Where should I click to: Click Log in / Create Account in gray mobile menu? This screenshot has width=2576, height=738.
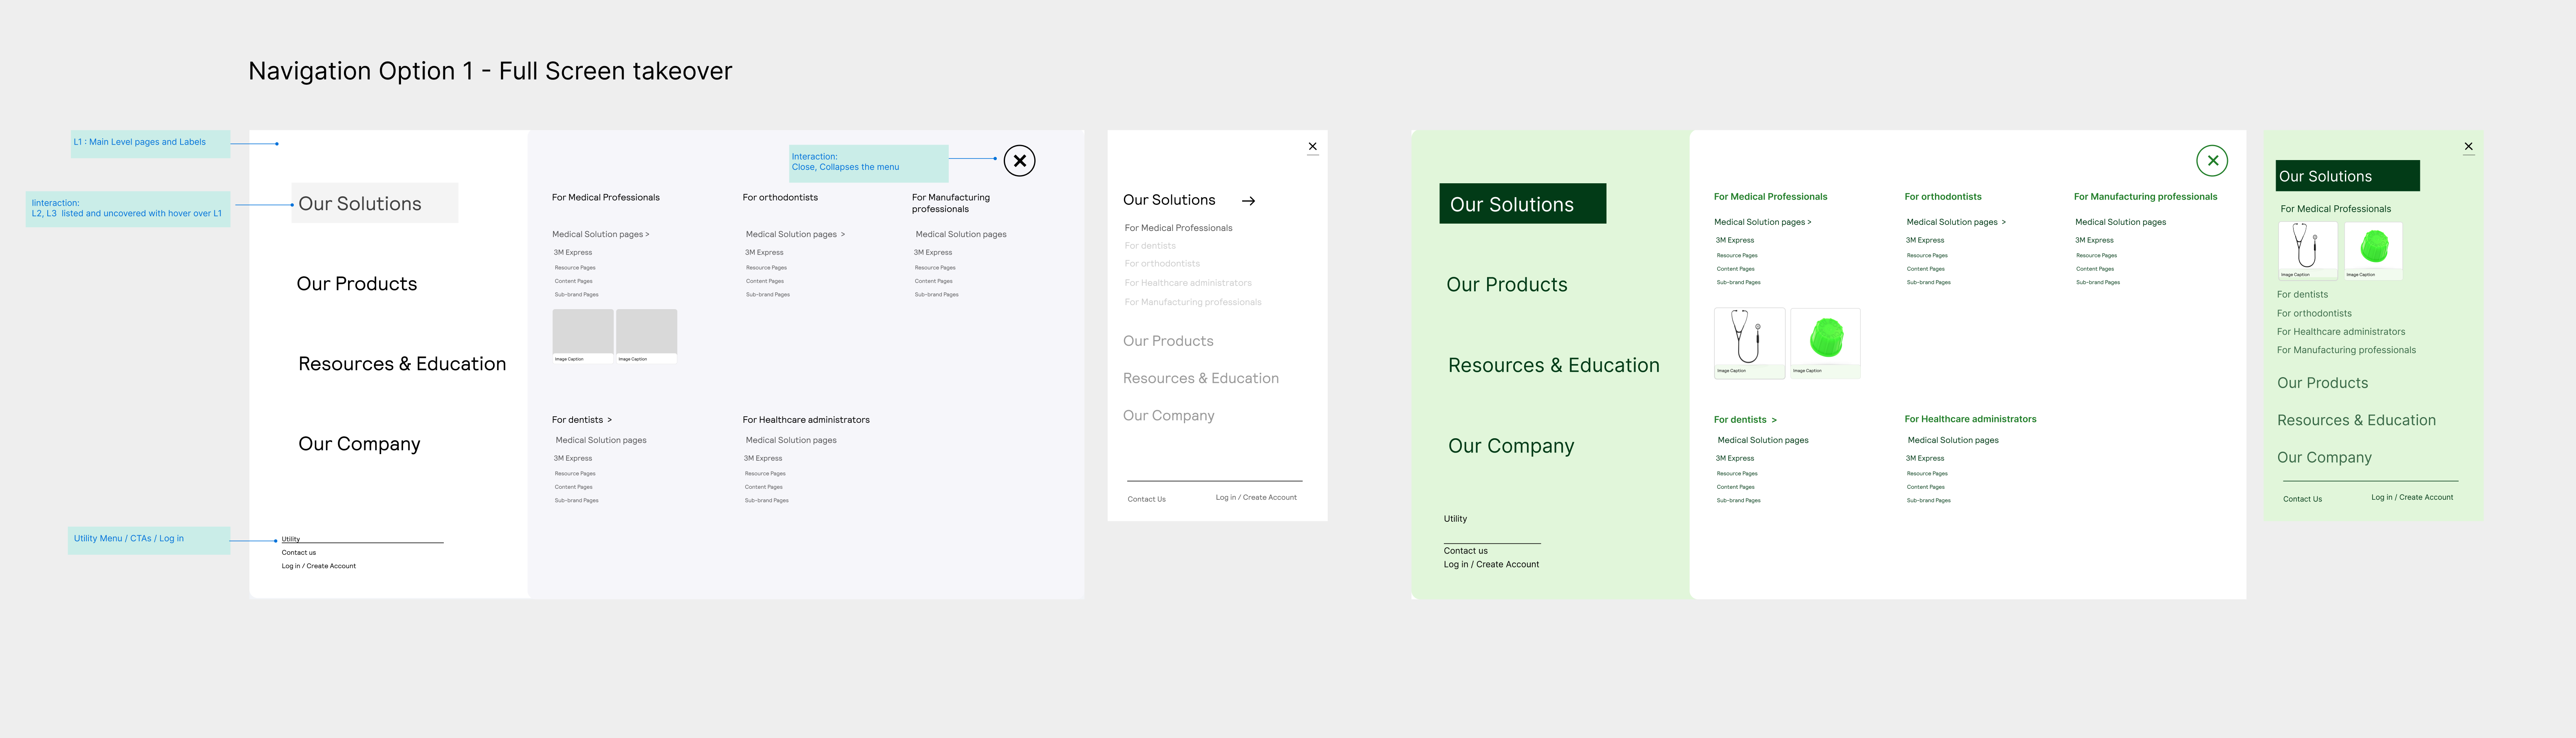(1256, 497)
